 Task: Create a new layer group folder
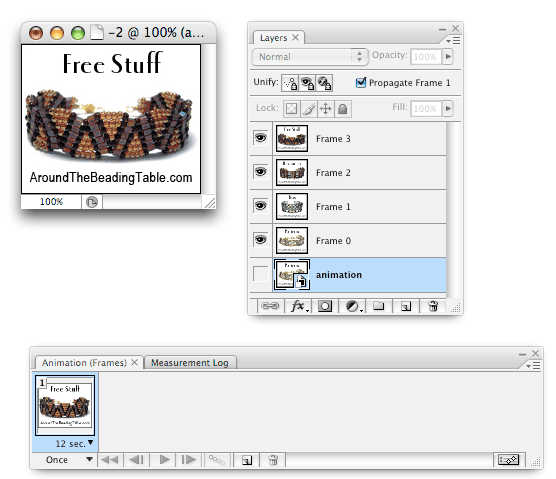379,306
